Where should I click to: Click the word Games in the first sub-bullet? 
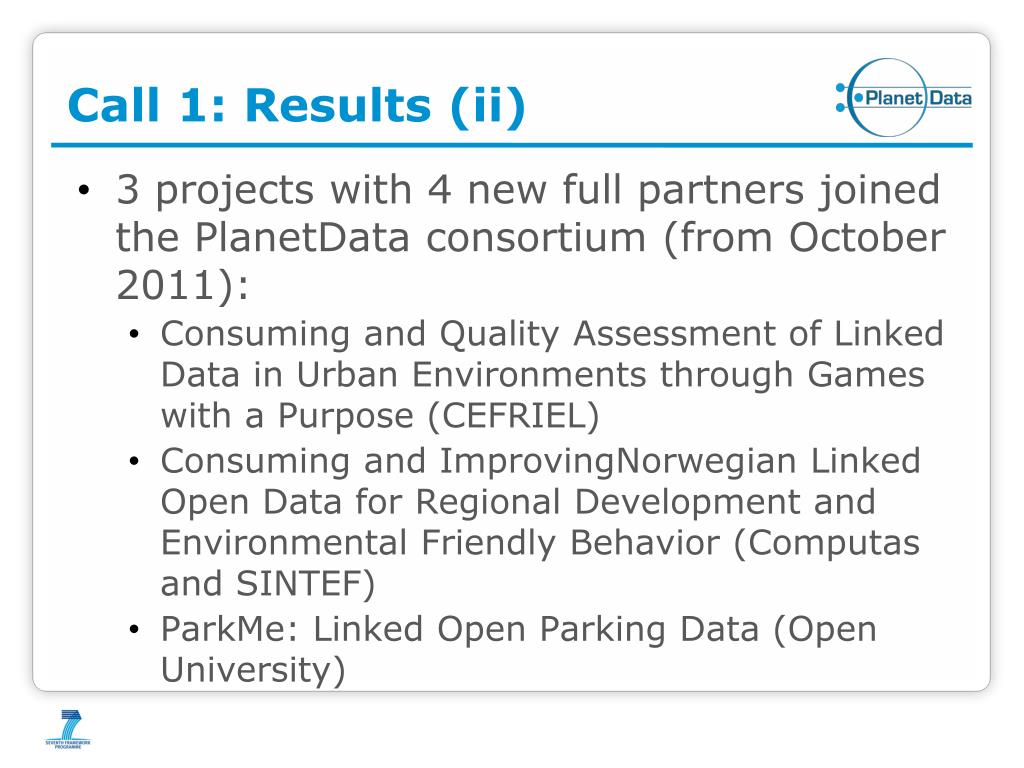tap(866, 375)
